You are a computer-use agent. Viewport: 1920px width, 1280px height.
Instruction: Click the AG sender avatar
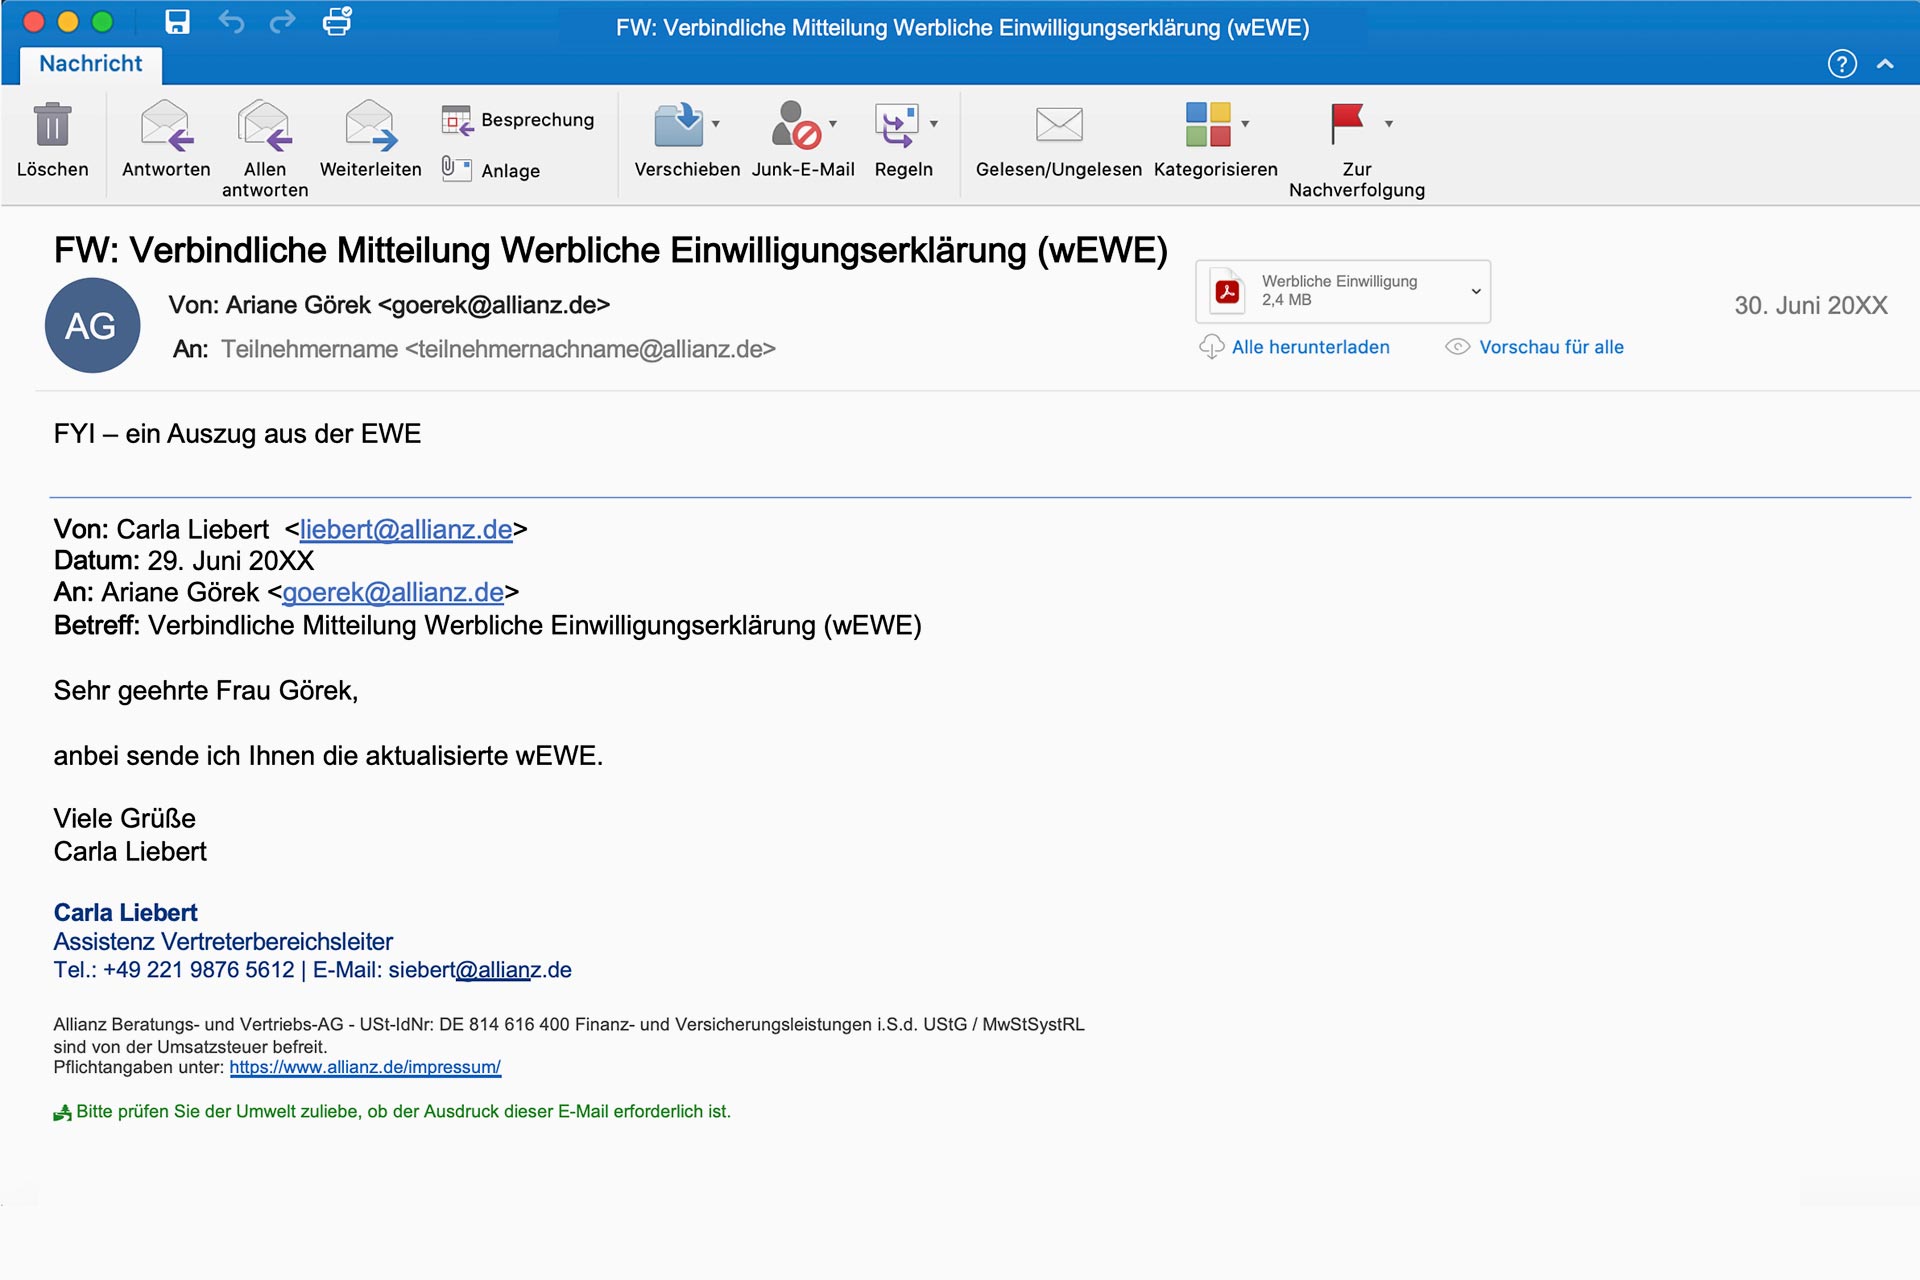pos(92,326)
